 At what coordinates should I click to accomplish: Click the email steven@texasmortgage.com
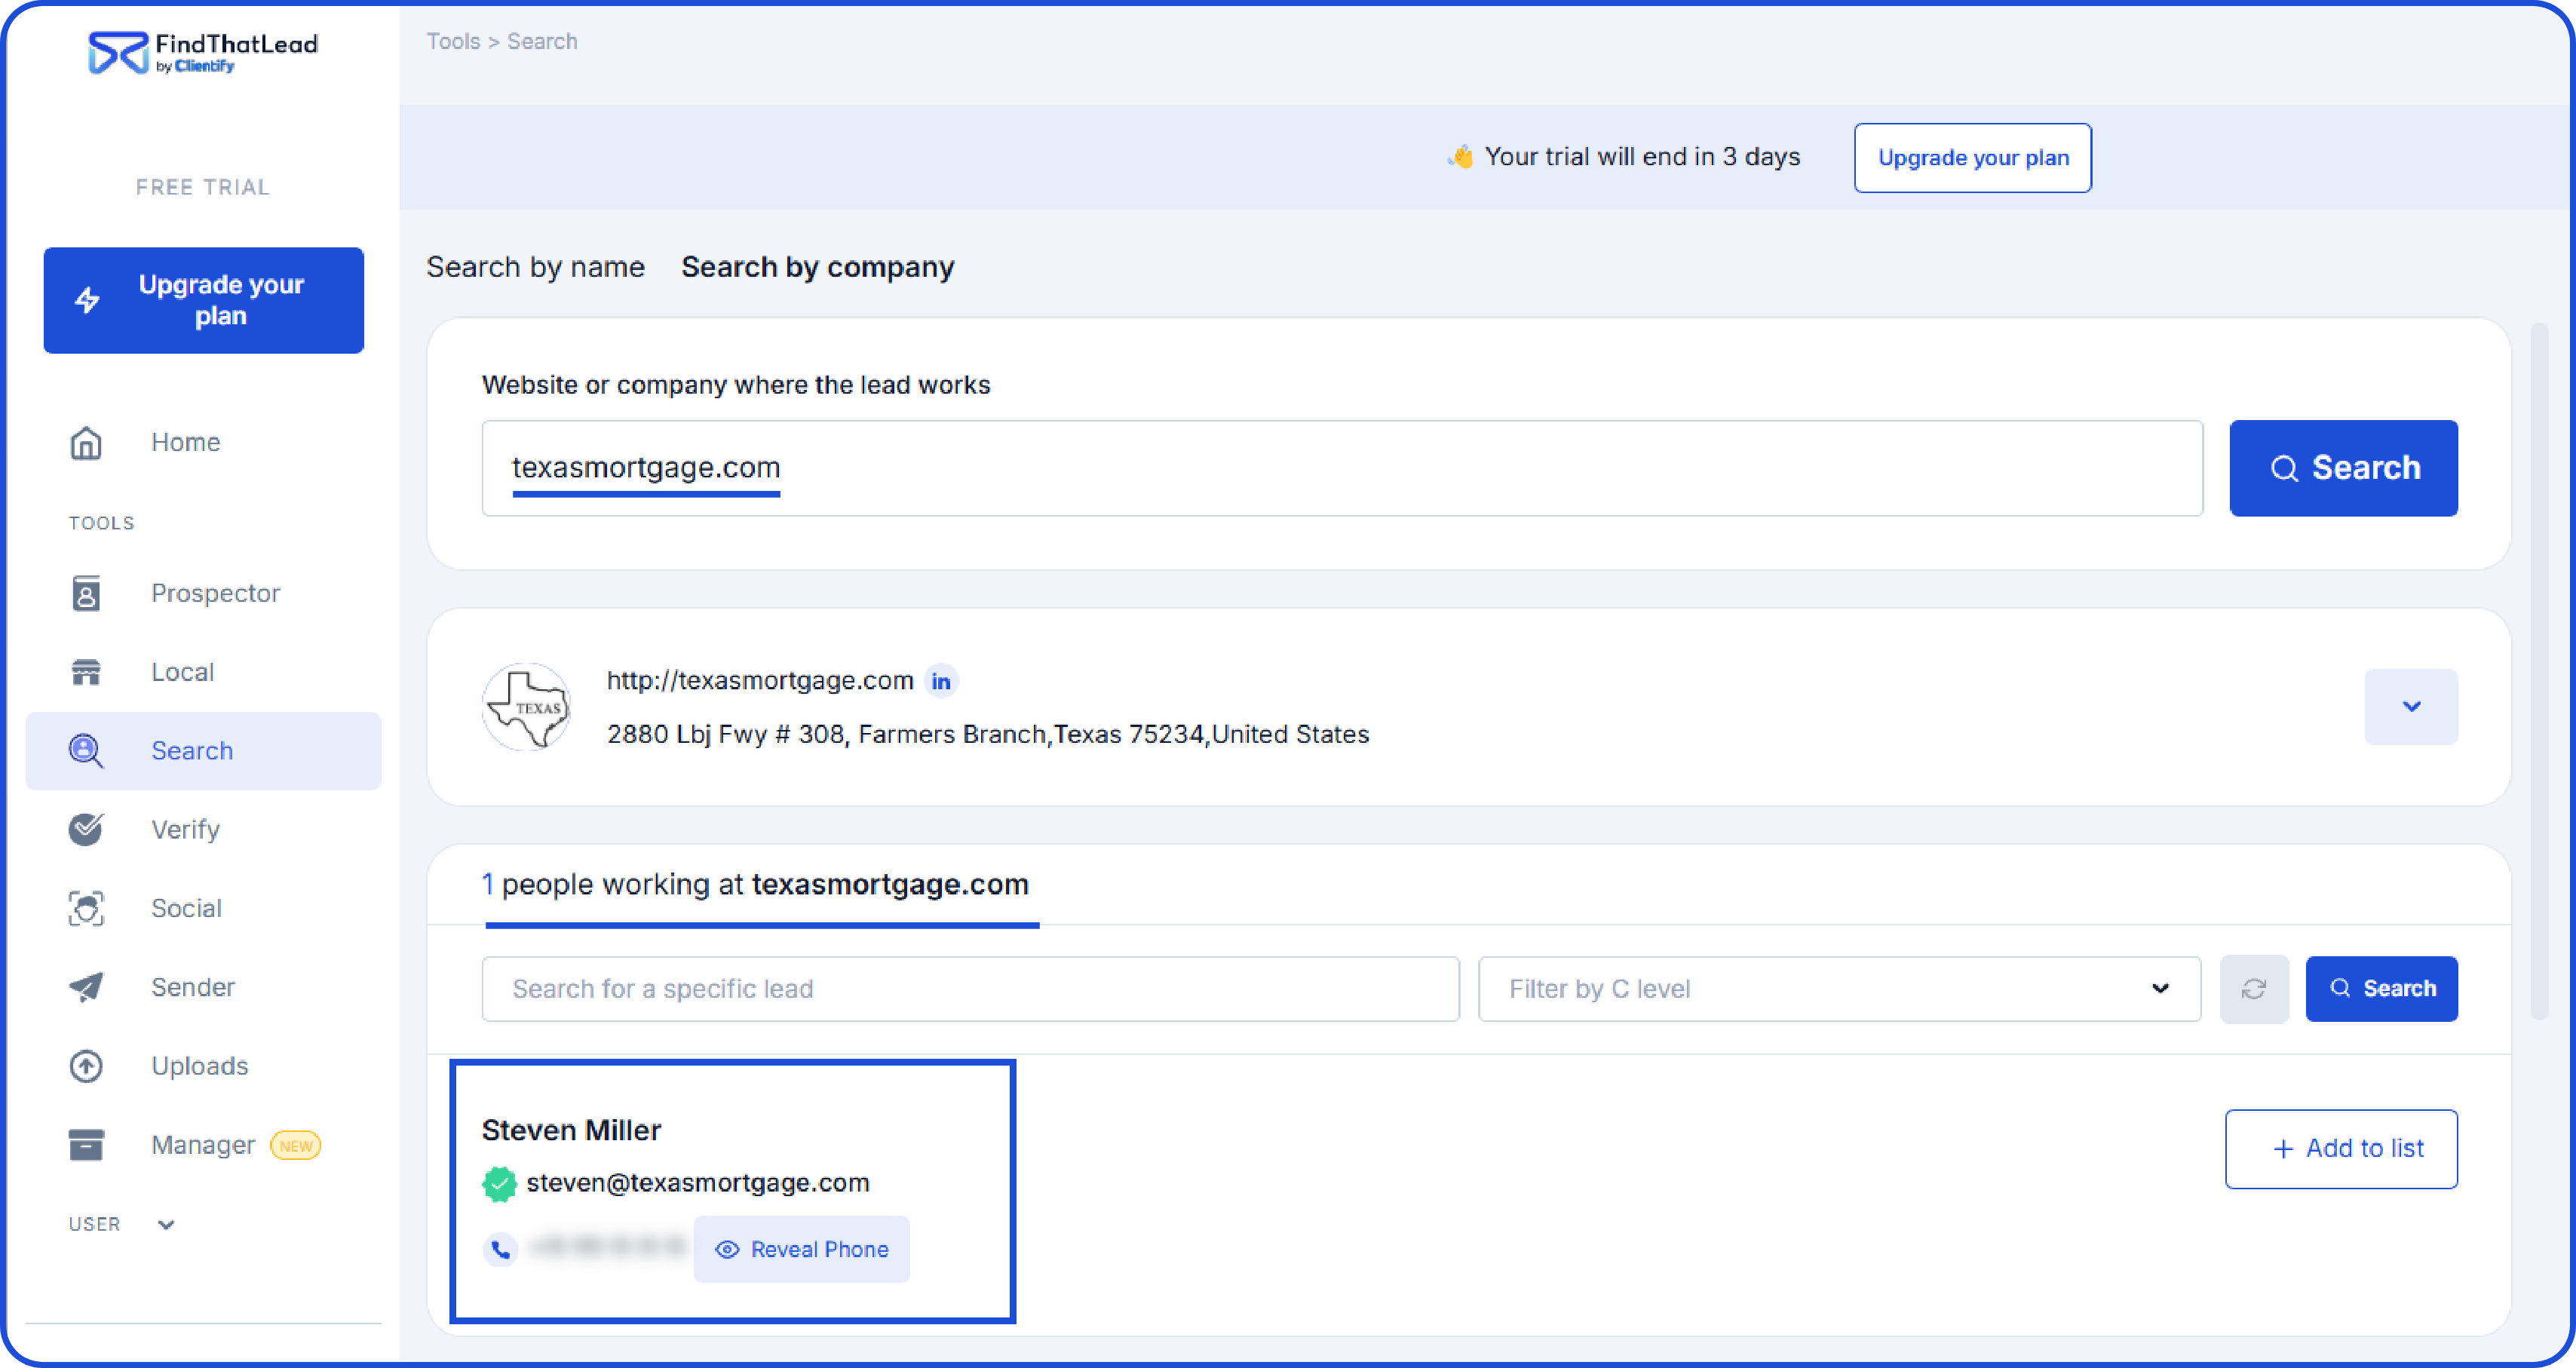(698, 1183)
